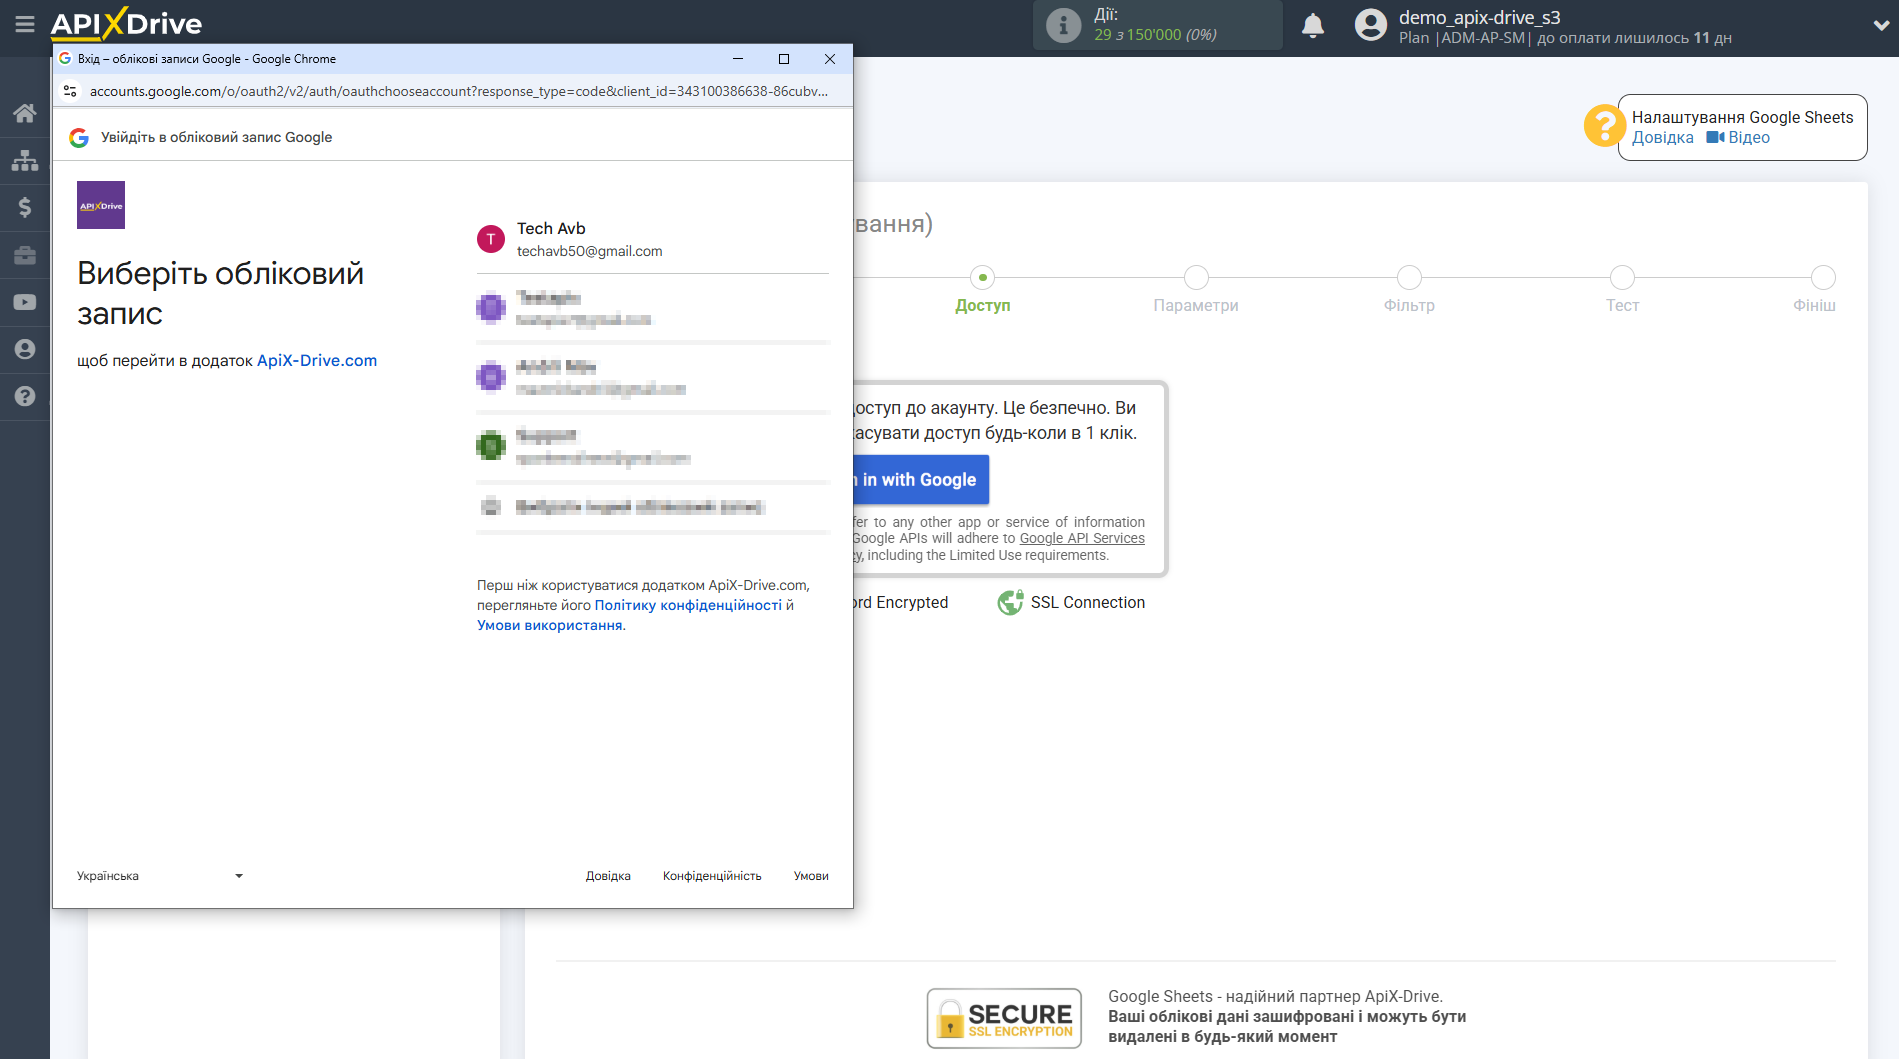Open the hamburger menu in ApiX-Drive

25,24
